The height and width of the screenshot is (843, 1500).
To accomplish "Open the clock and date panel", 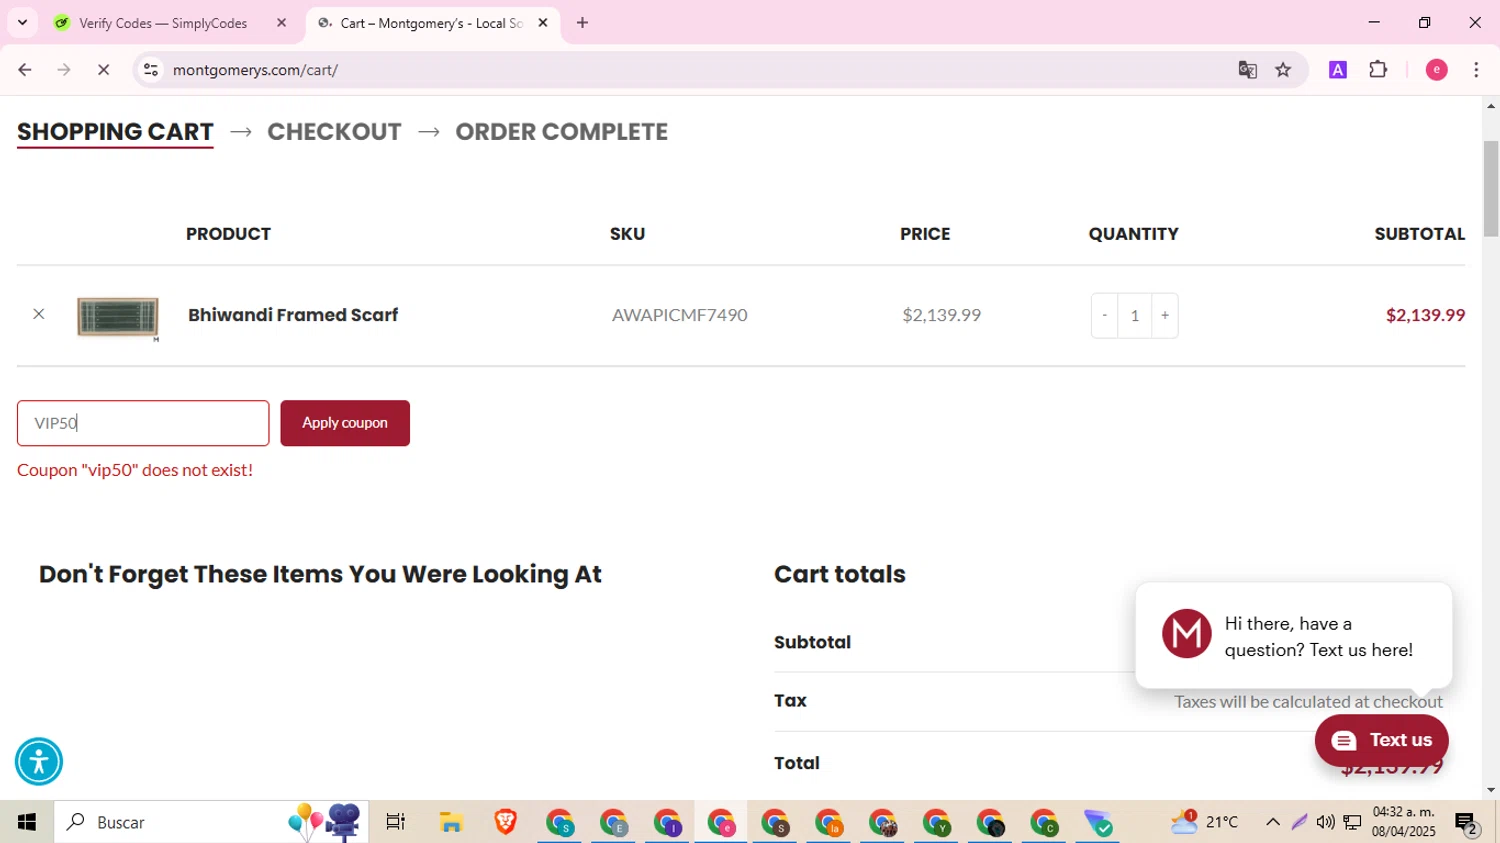I will (x=1404, y=822).
